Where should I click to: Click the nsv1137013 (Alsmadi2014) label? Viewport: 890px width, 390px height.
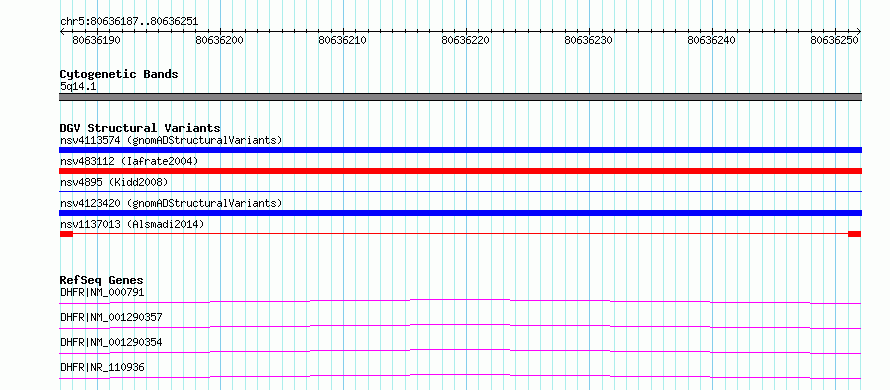coord(132,224)
